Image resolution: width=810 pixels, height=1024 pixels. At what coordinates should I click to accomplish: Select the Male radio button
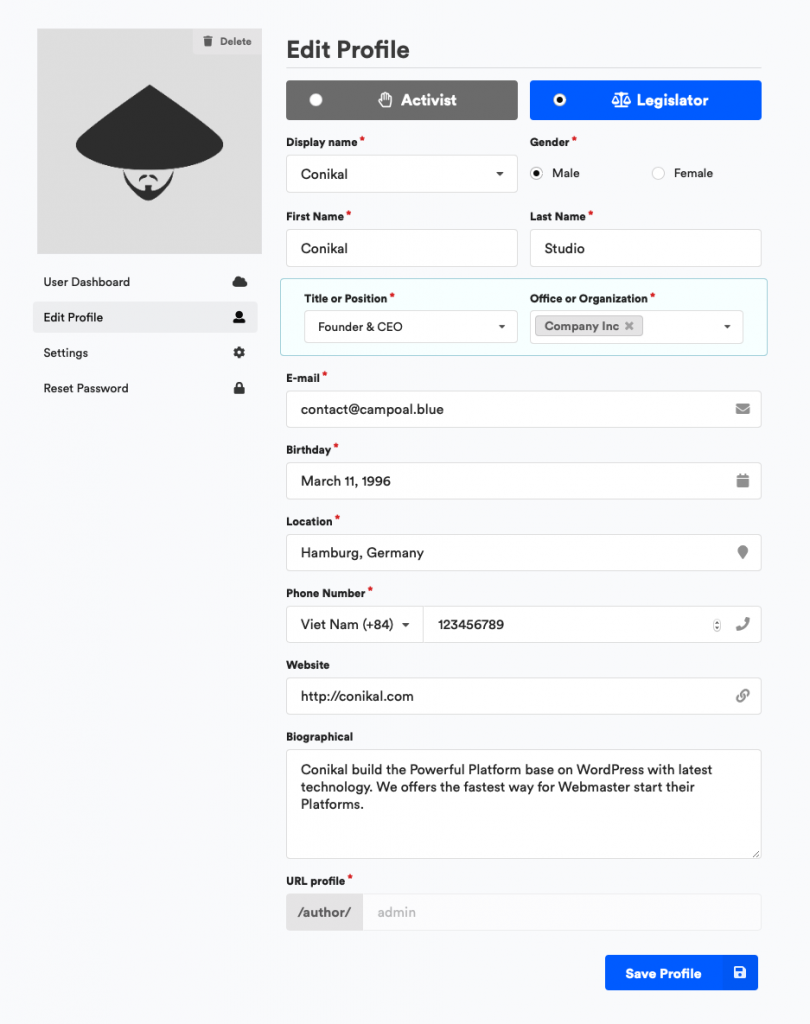pyautogui.click(x=537, y=172)
